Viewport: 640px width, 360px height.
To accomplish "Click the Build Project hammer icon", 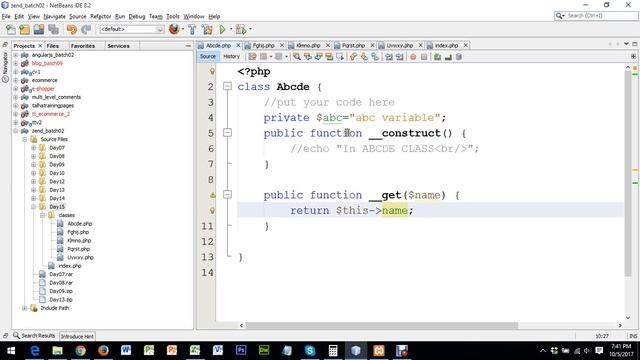I will tap(192, 29).
